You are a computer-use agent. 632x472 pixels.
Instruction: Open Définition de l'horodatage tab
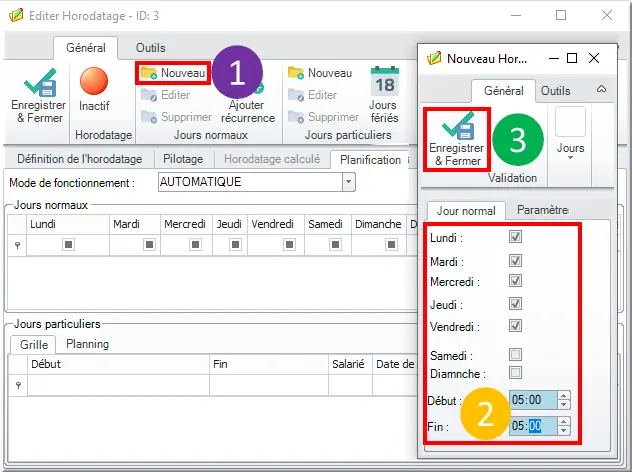point(79,159)
